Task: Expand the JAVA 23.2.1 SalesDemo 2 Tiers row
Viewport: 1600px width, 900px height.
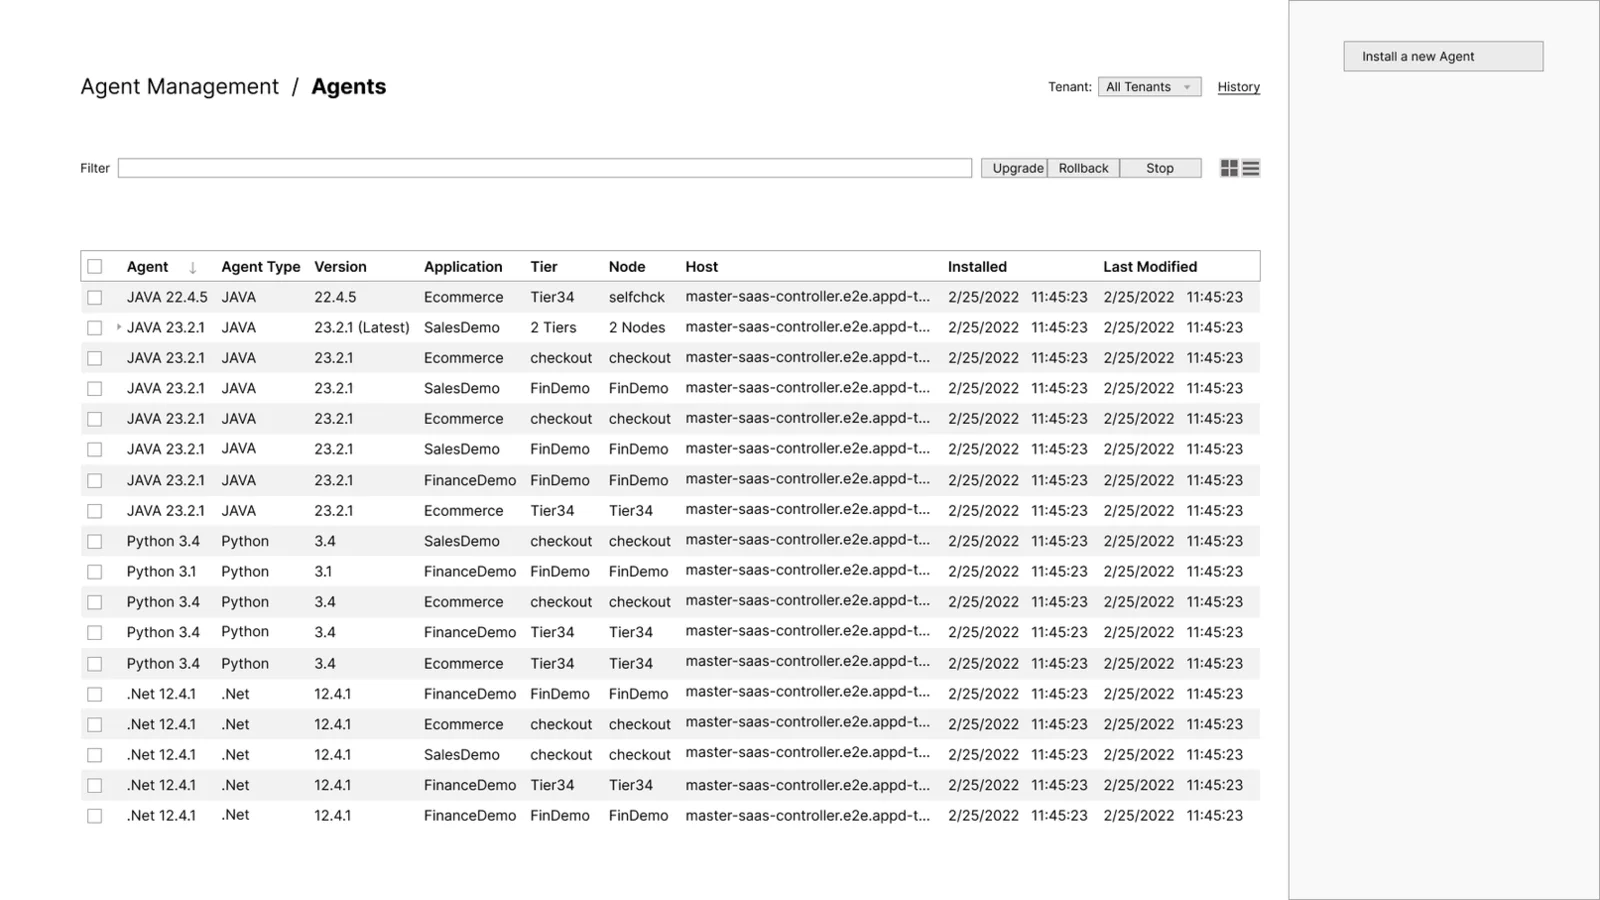Action: click(x=119, y=327)
